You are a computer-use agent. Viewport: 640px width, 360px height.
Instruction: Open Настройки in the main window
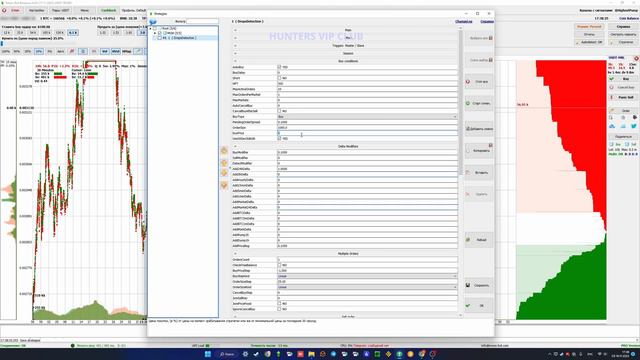point(37,10)
